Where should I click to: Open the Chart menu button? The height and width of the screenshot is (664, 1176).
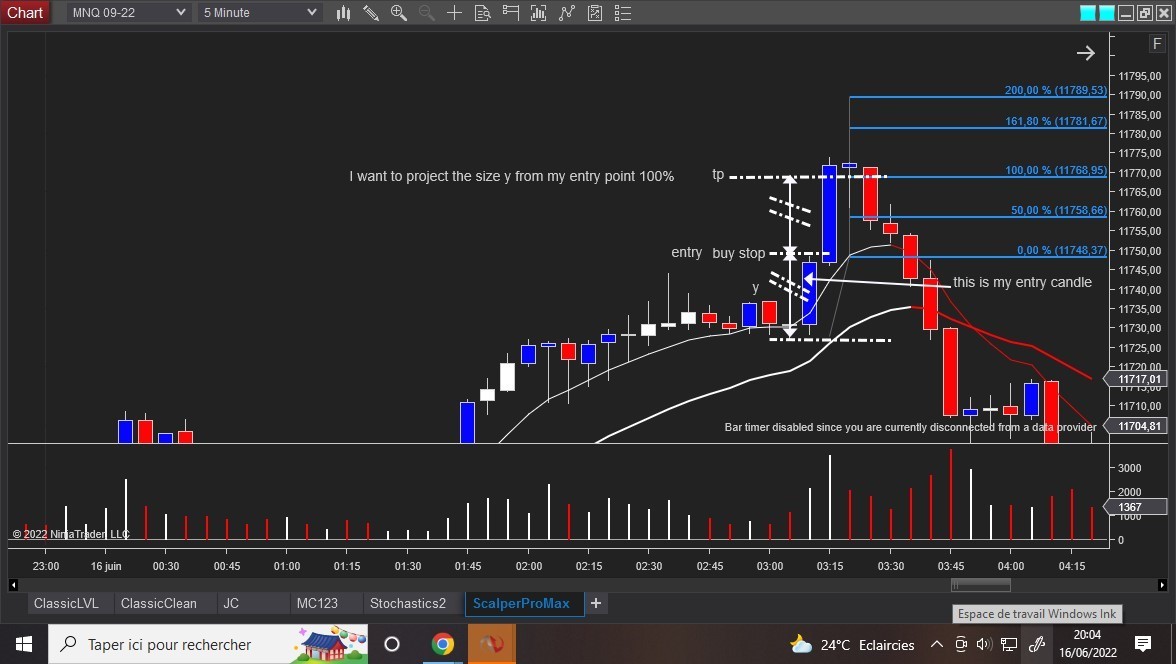[x=25, y=13]
